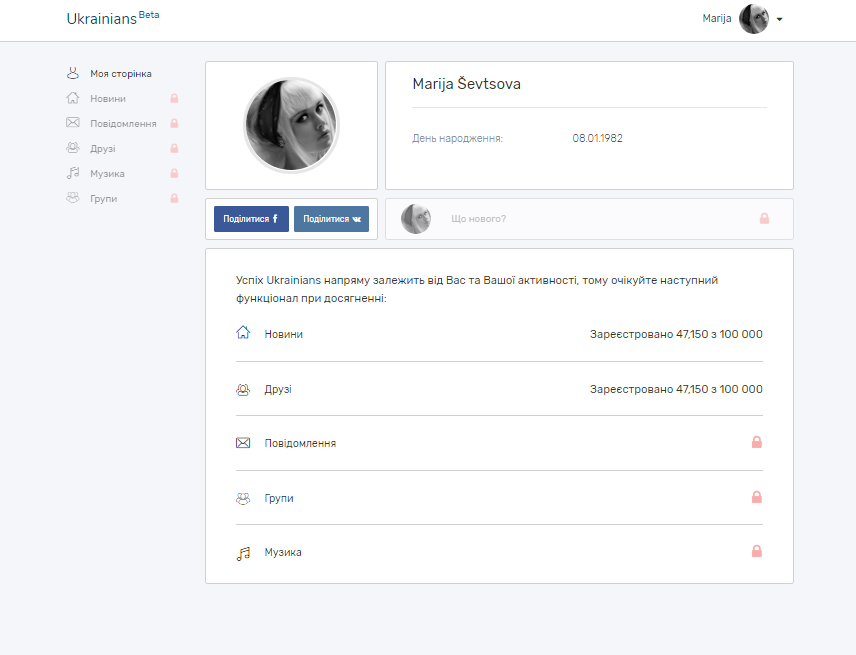Screen dimensions: 856x655
Task: Click the friends icon beside sidebar Друзі
Action: coord(73,148)
